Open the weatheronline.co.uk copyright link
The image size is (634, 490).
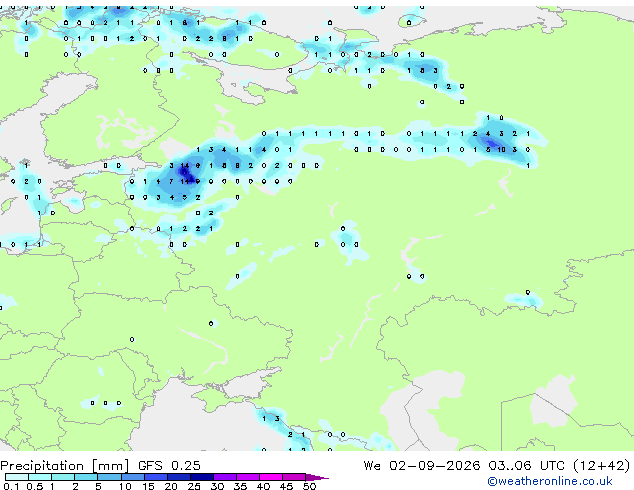click(550, 481)
